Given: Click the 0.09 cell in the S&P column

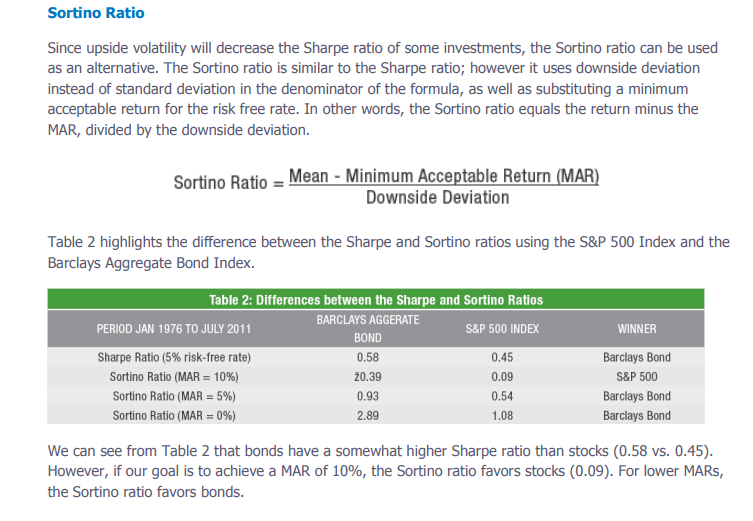Looking at the screenshot, I should 503,377.
